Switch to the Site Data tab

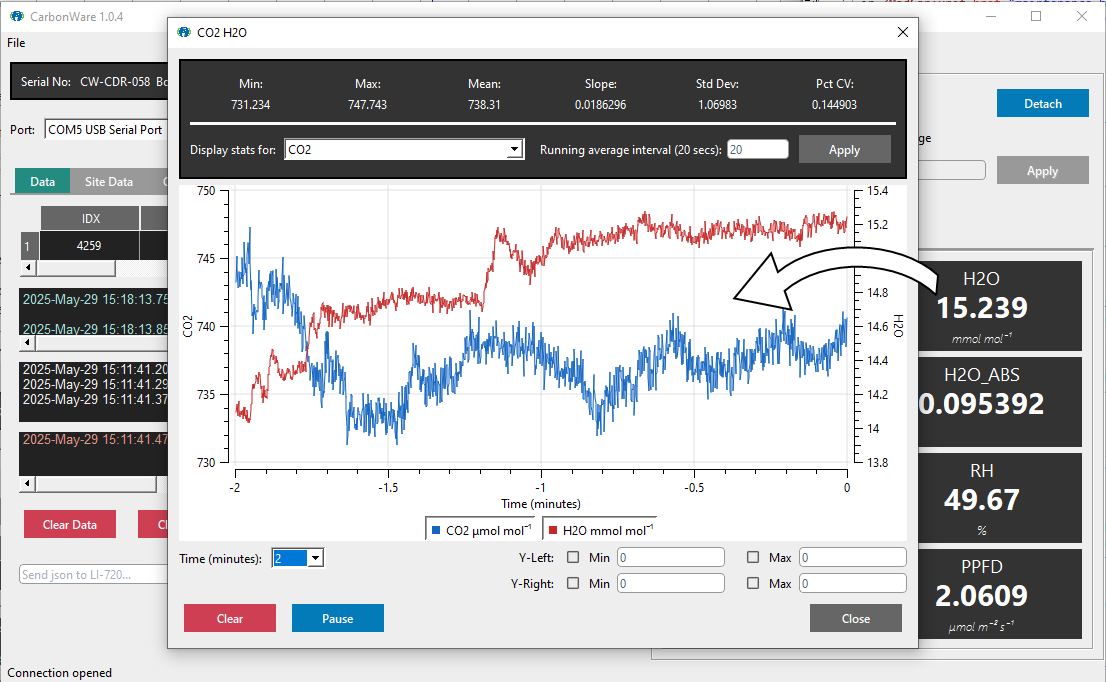pyautogui.click(x=109, y=181)
